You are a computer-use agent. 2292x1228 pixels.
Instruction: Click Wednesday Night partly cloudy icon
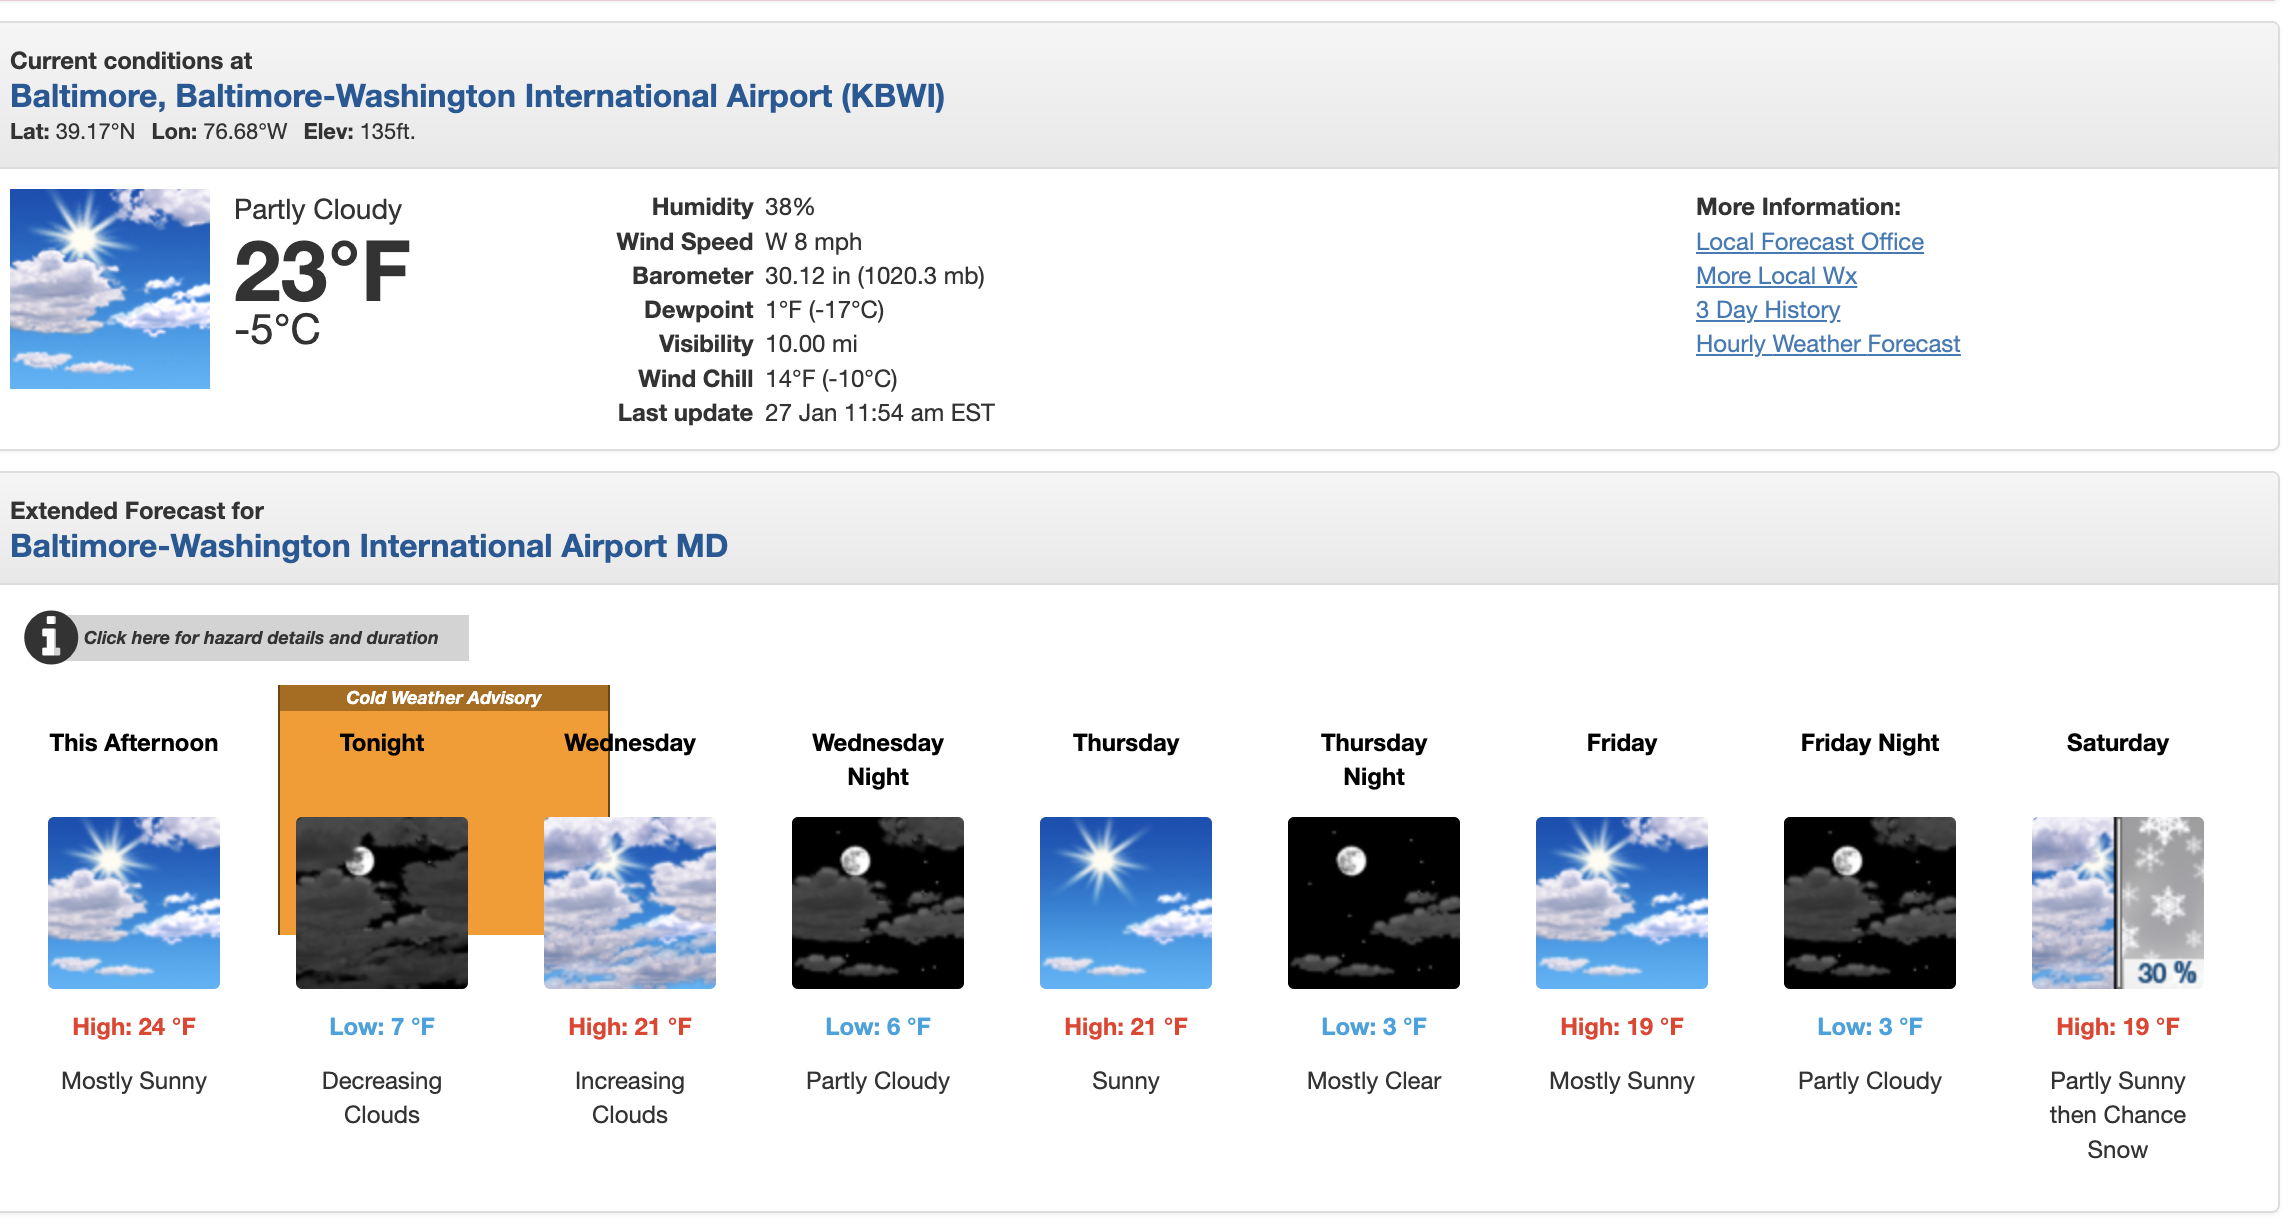pos(878,903)
